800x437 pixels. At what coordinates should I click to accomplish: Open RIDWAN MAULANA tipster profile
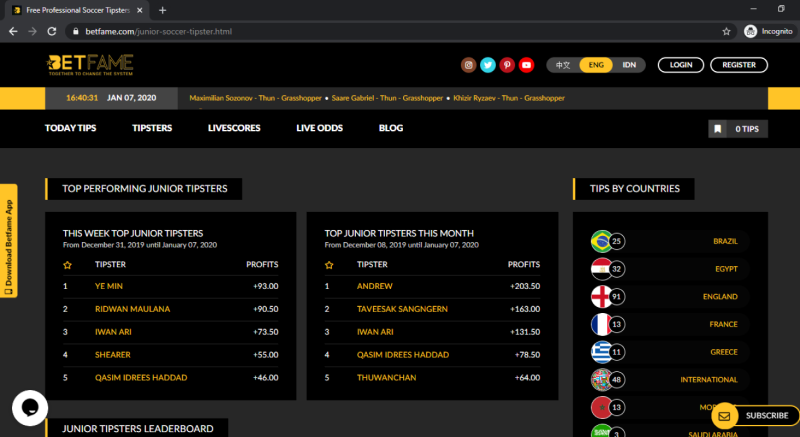[x=133, y=309]
